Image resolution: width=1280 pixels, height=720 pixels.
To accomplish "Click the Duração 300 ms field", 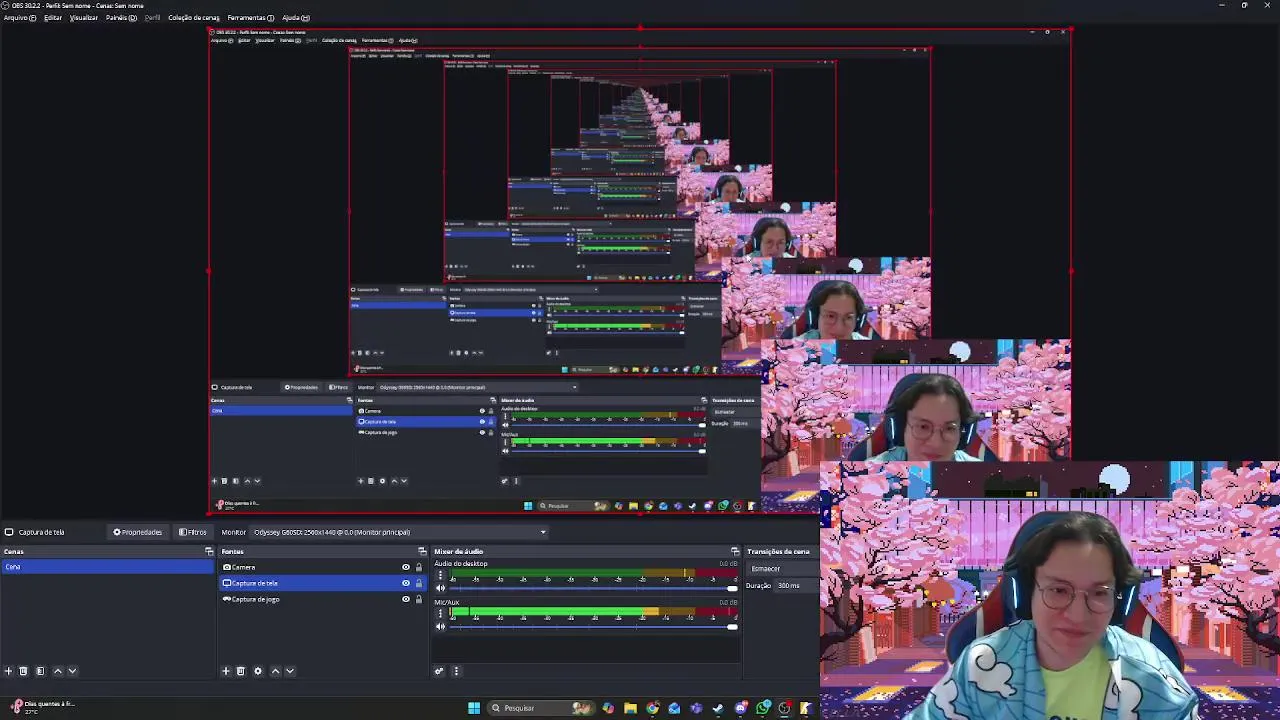I will click(x=795, y=585).
